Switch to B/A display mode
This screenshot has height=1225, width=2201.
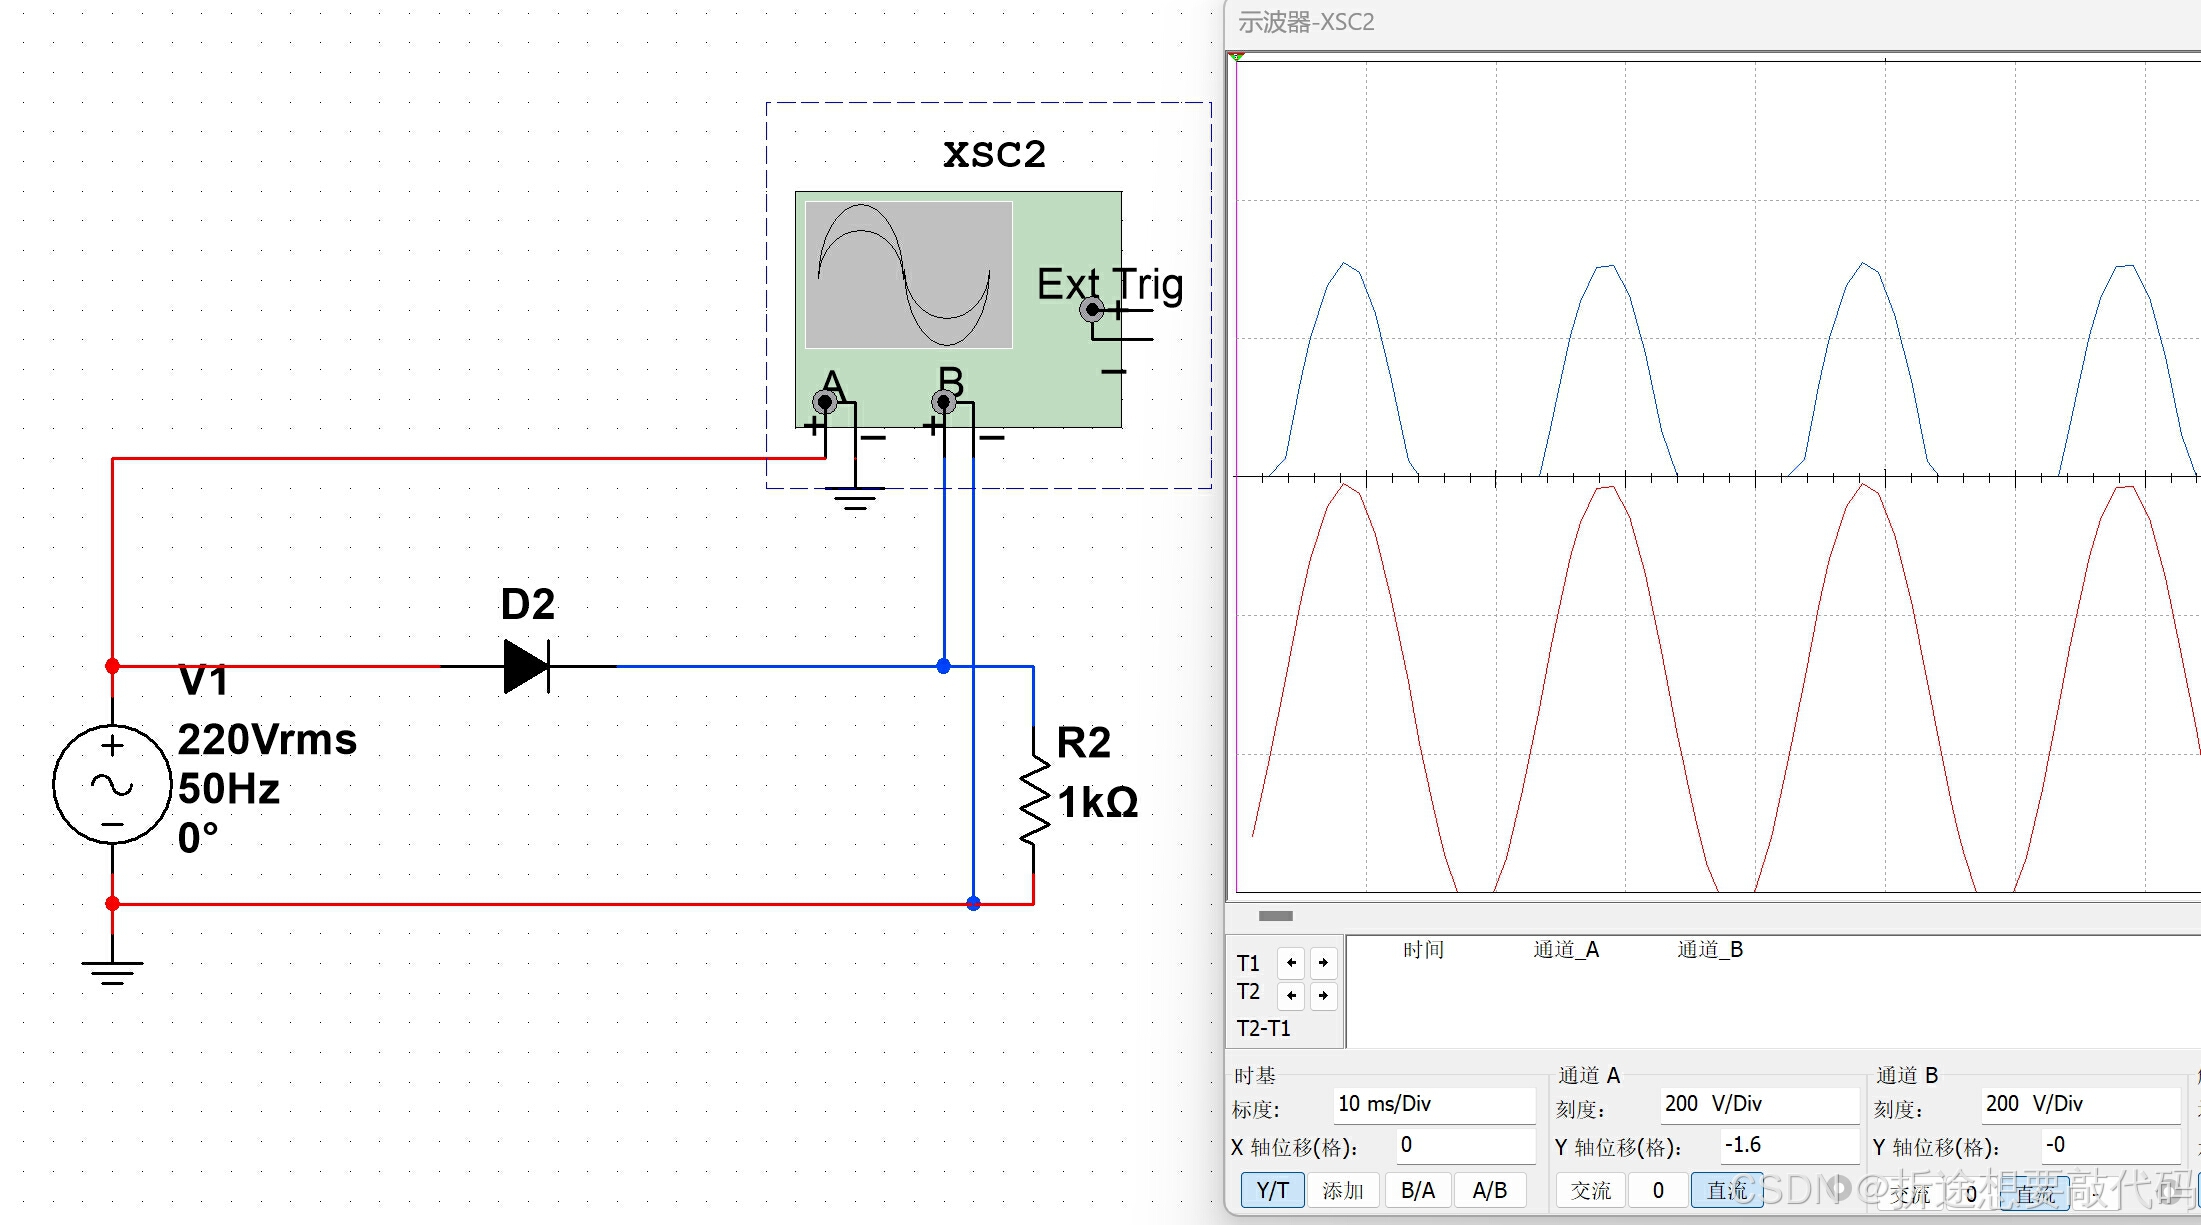1417,1190
